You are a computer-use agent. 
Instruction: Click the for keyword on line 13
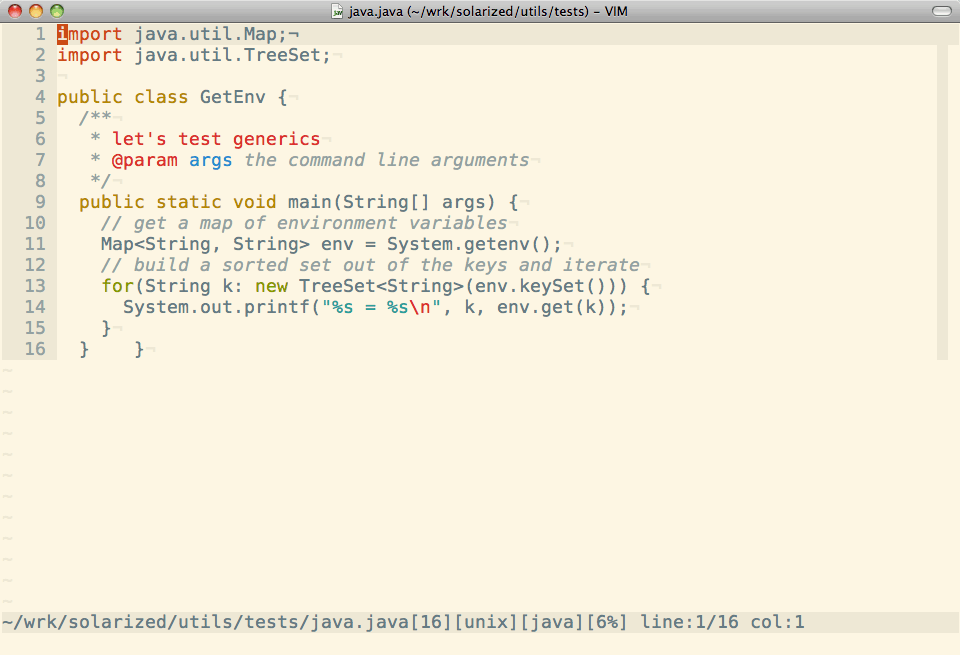pos(117,286)
